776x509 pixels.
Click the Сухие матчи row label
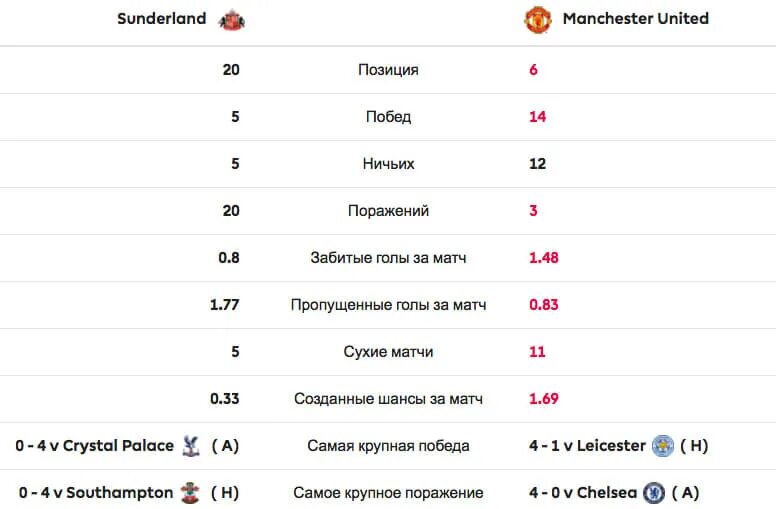388,352
